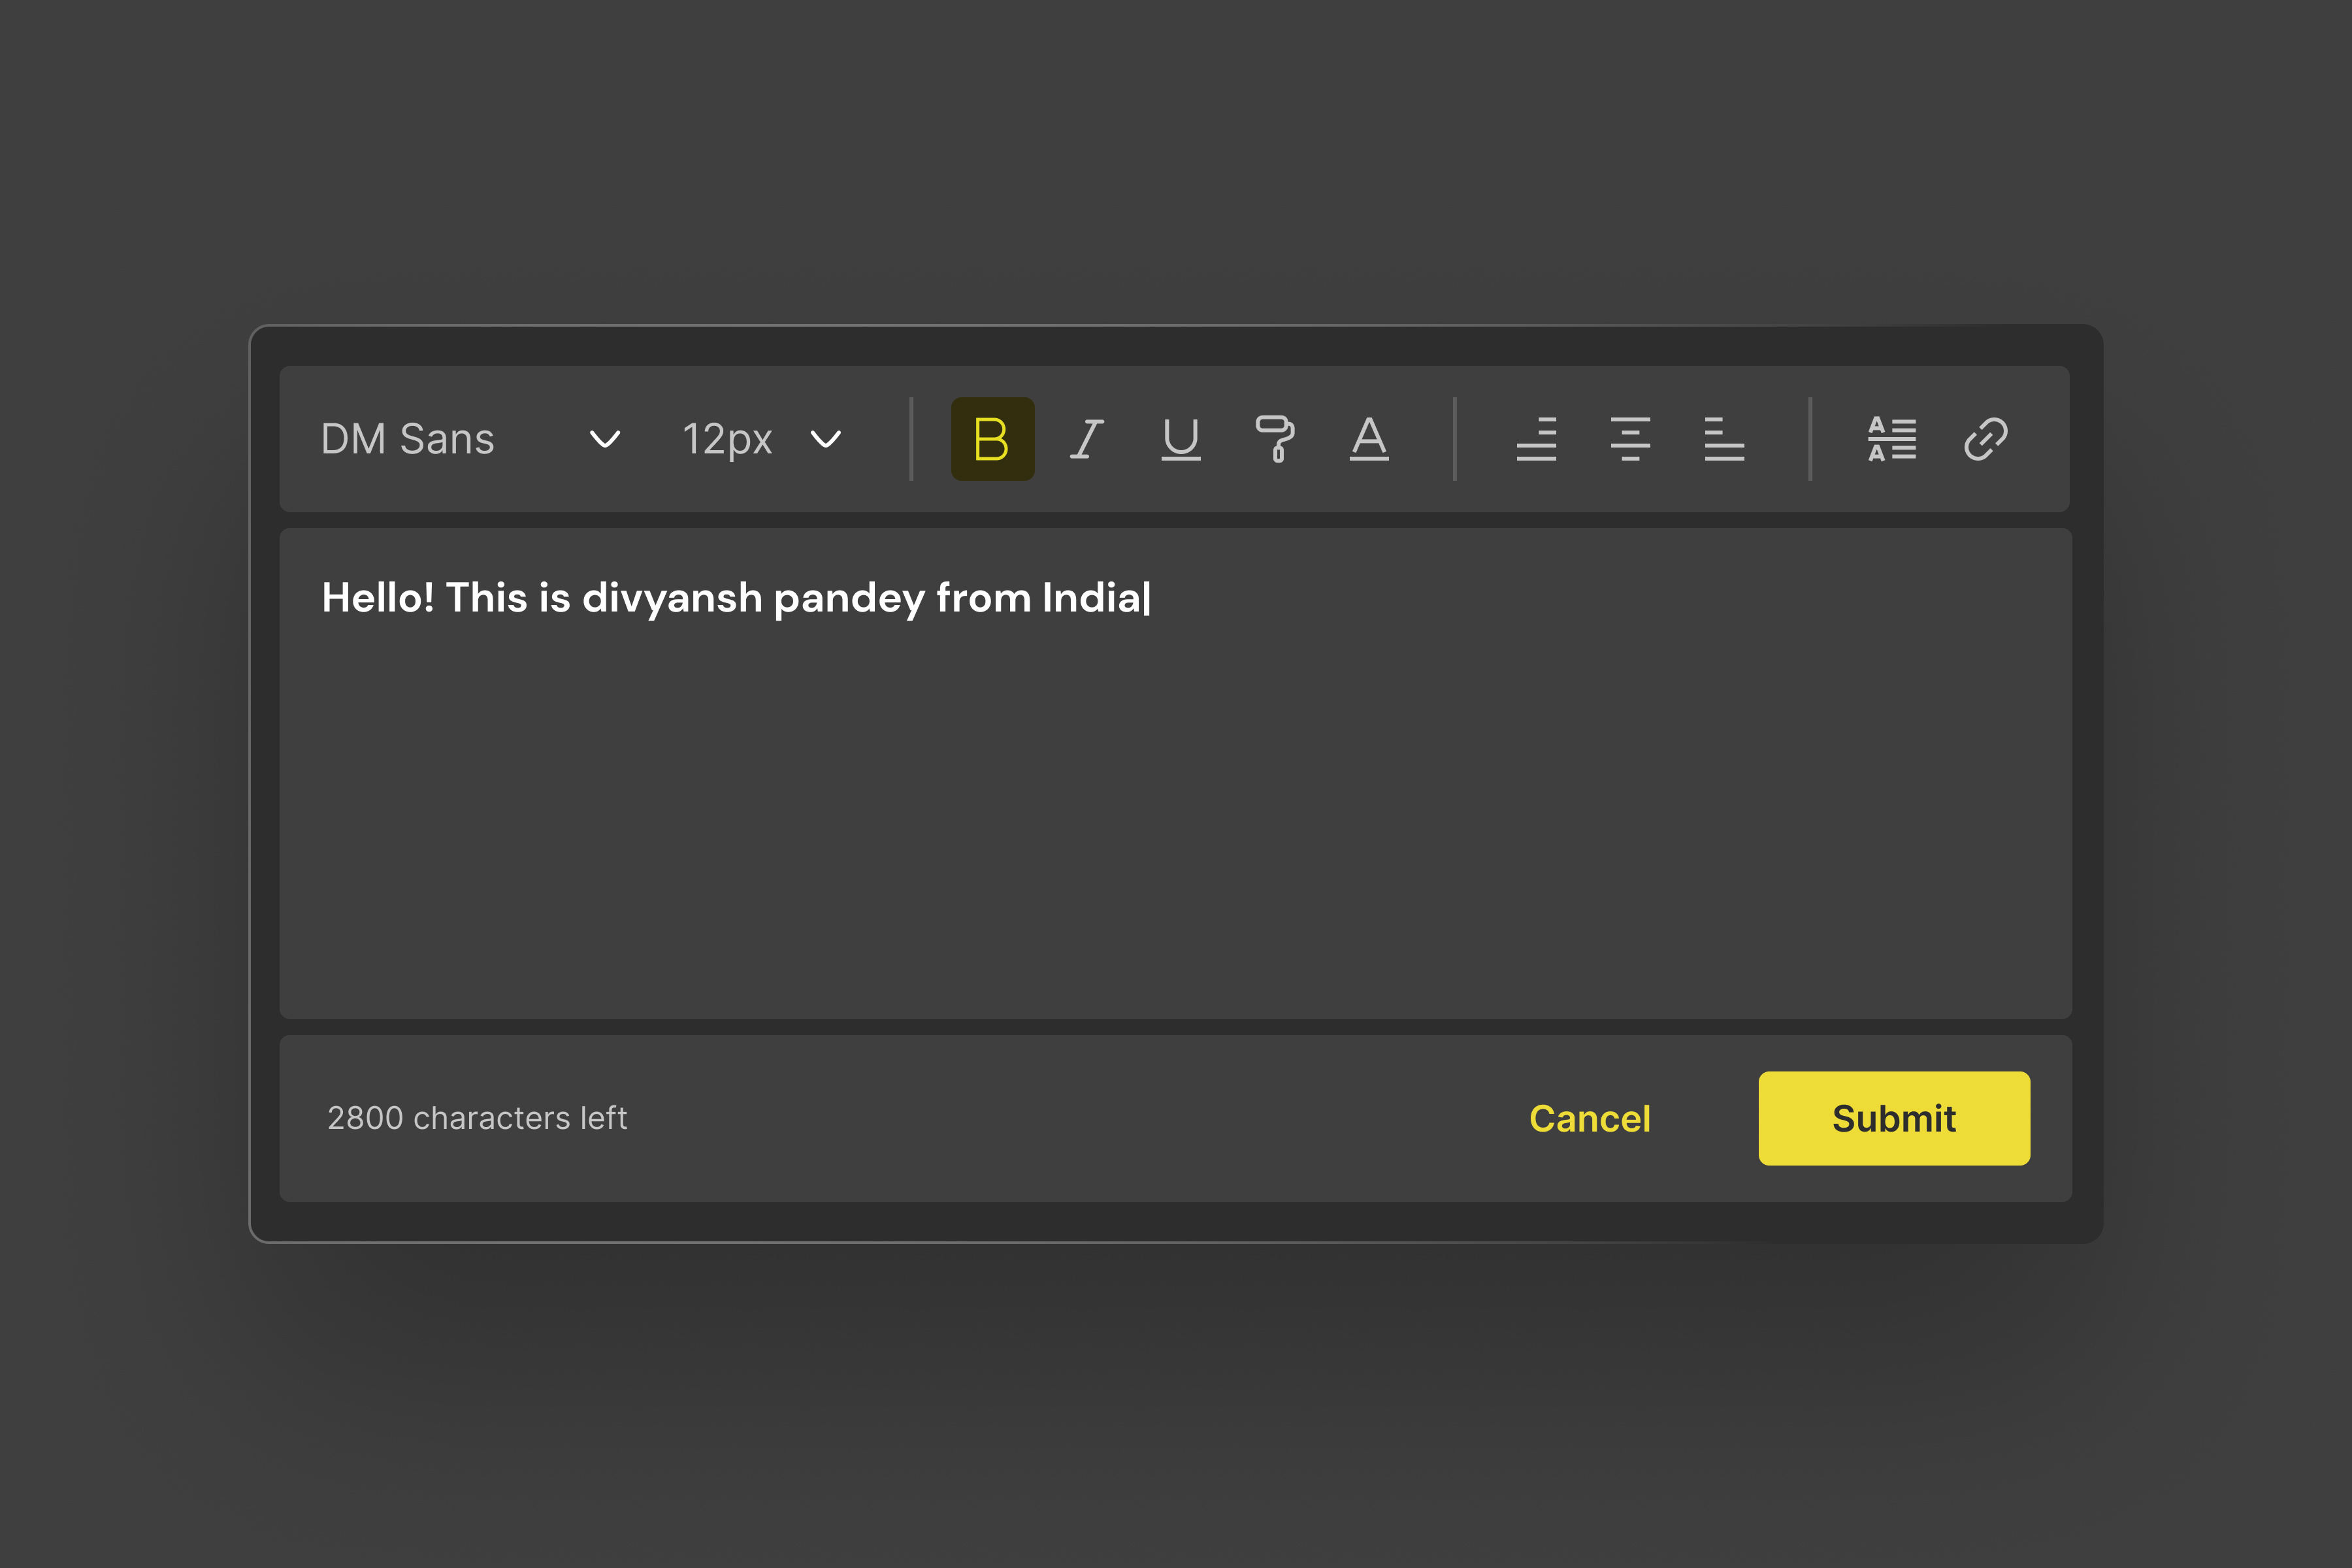Expand the DM Sans font chevron
2352x1568 pixels.
tap(605, 439)
